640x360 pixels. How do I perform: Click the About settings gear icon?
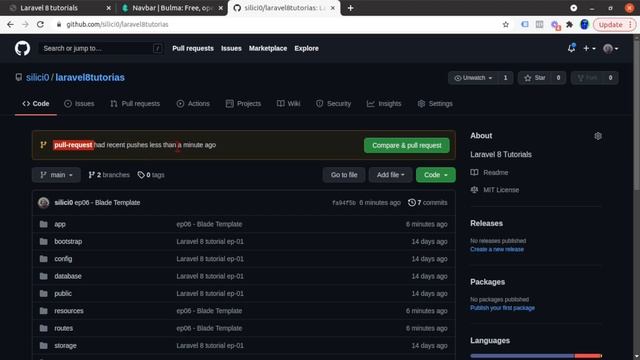pyautogui.click(x=598, y=136)
